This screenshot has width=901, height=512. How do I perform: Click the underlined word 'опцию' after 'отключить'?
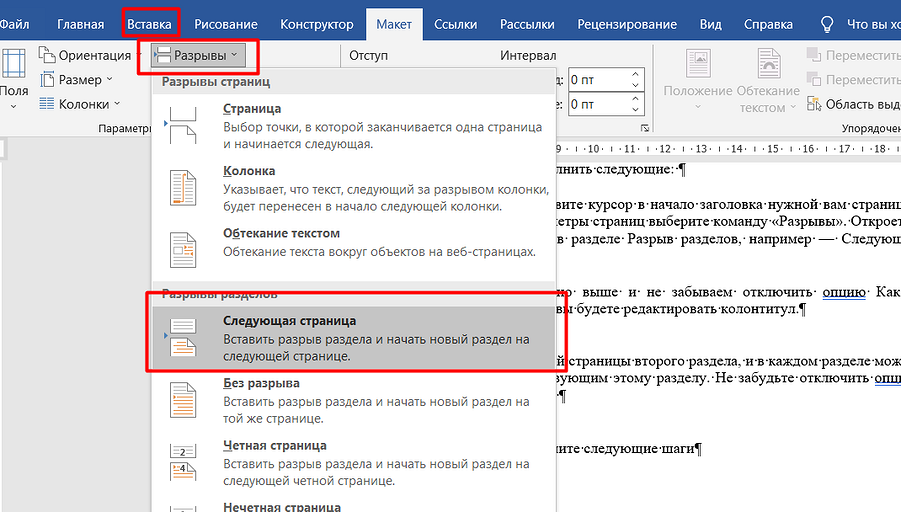(x=844, y=292)
